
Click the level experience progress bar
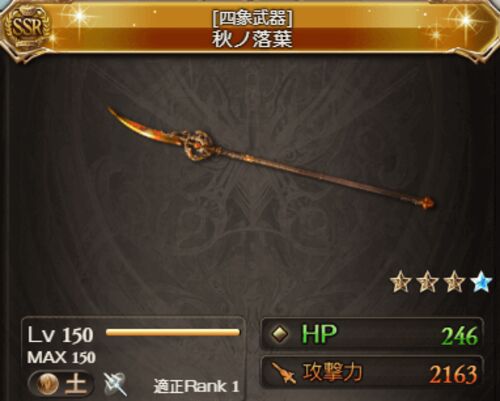click(x=173, y=332)
